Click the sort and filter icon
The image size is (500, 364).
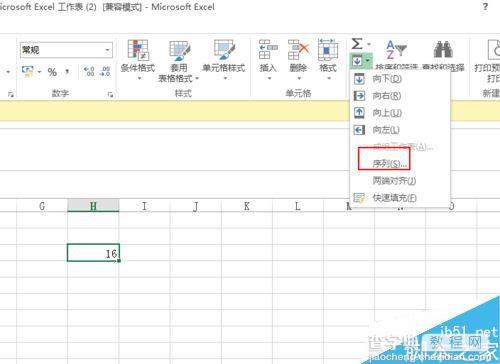pos(396,50)
